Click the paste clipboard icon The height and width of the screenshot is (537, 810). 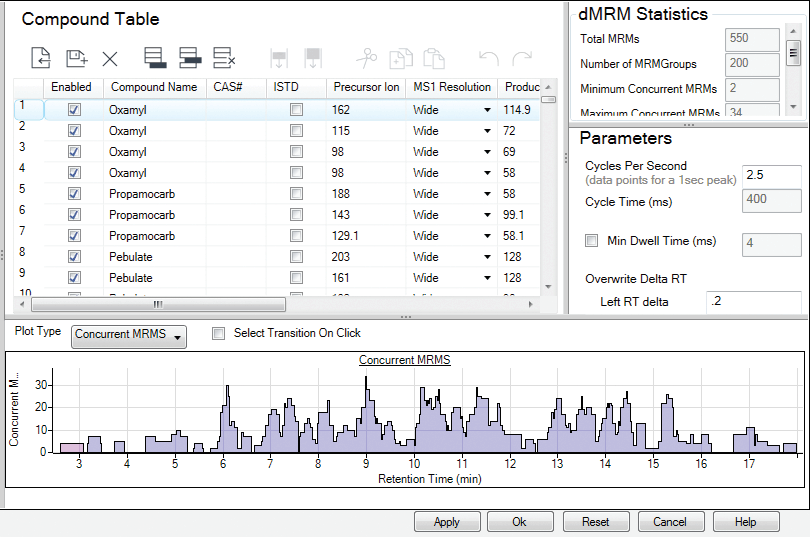click(433, 58)
